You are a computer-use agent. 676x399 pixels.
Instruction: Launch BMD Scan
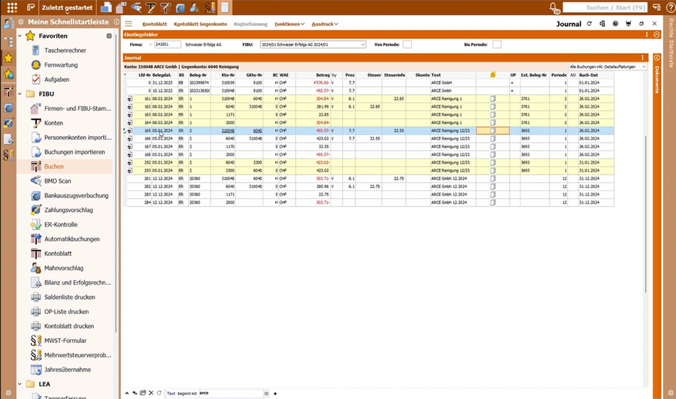point(57,181)
